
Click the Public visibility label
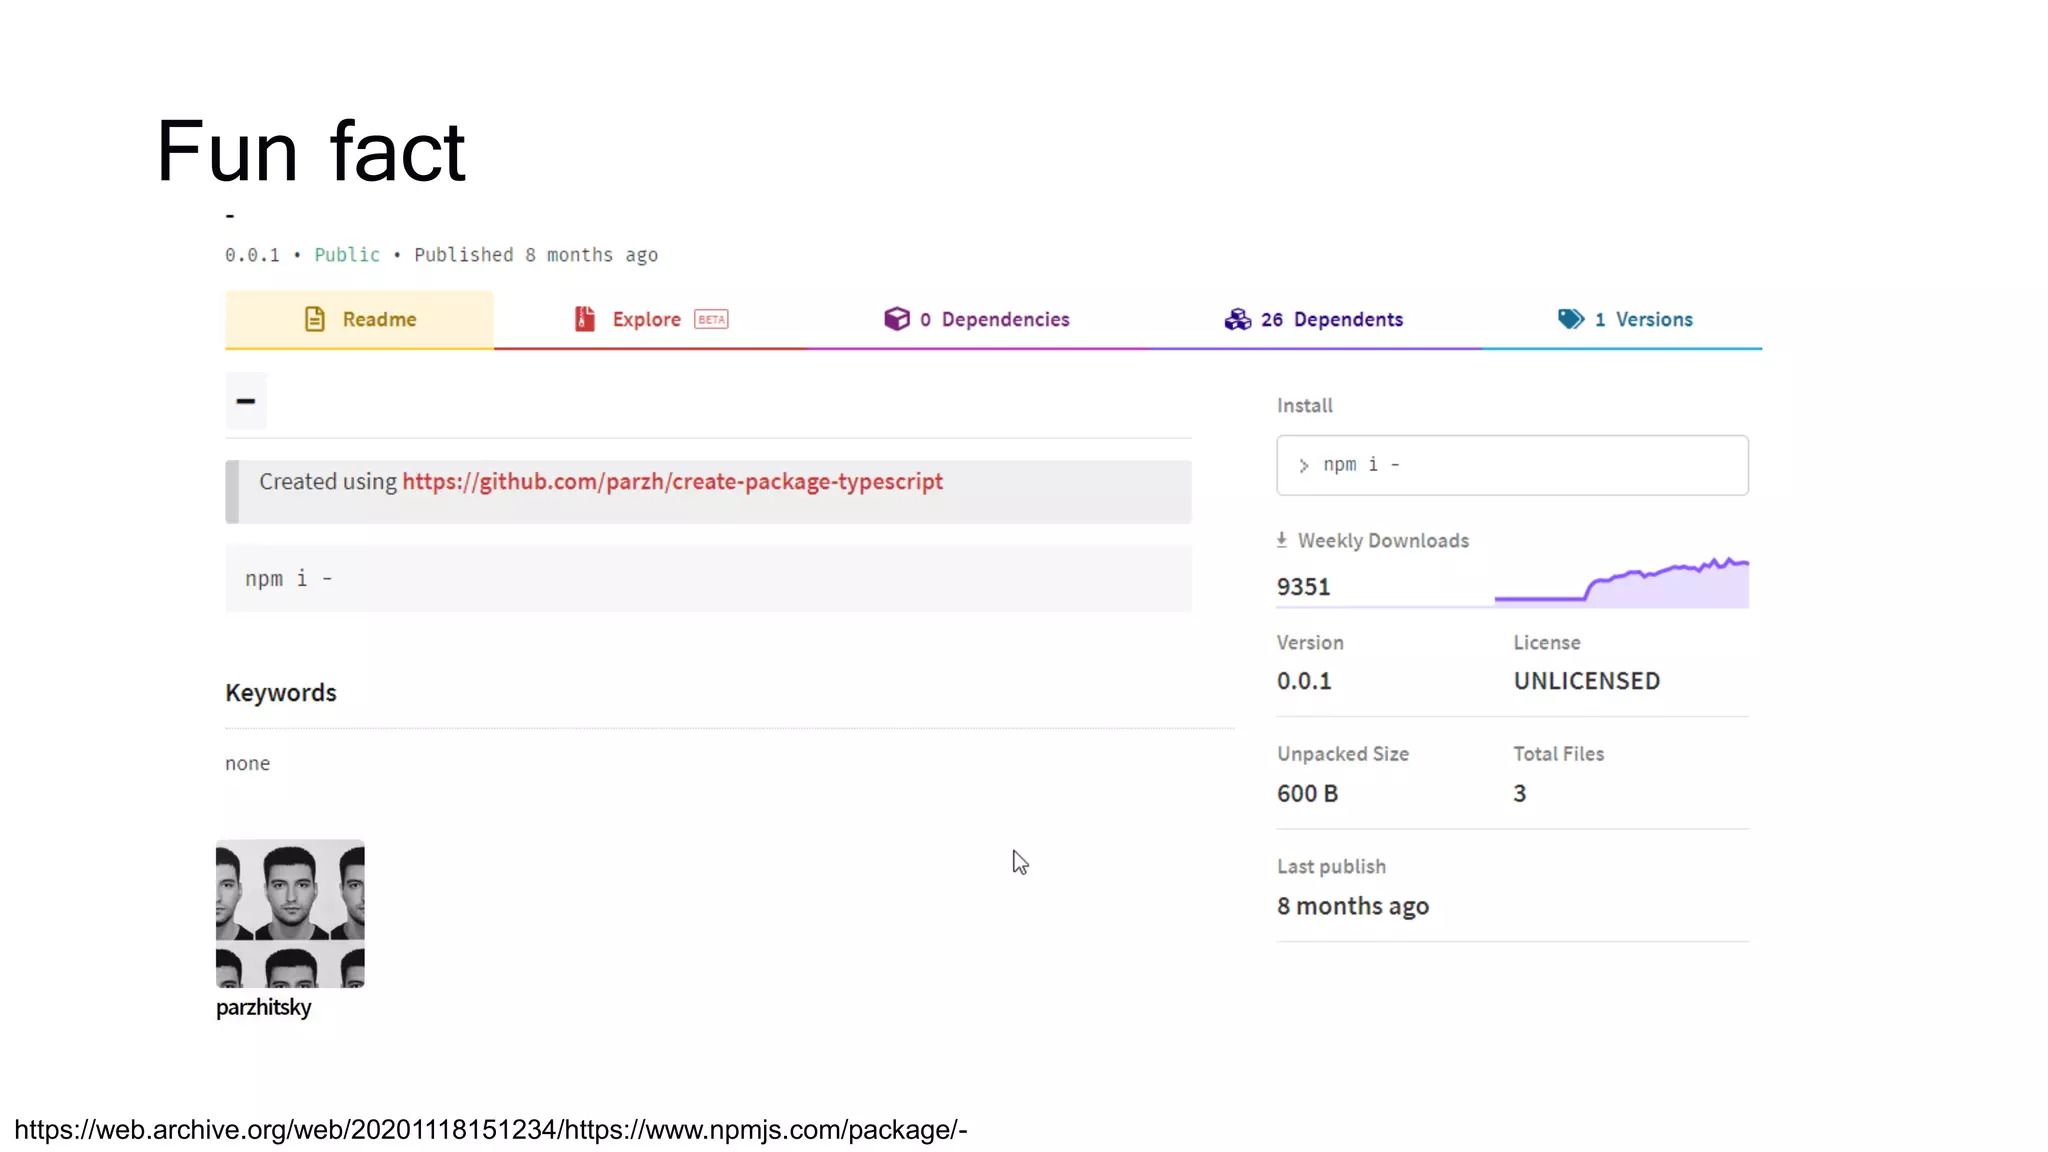click(x=347, y=255)
